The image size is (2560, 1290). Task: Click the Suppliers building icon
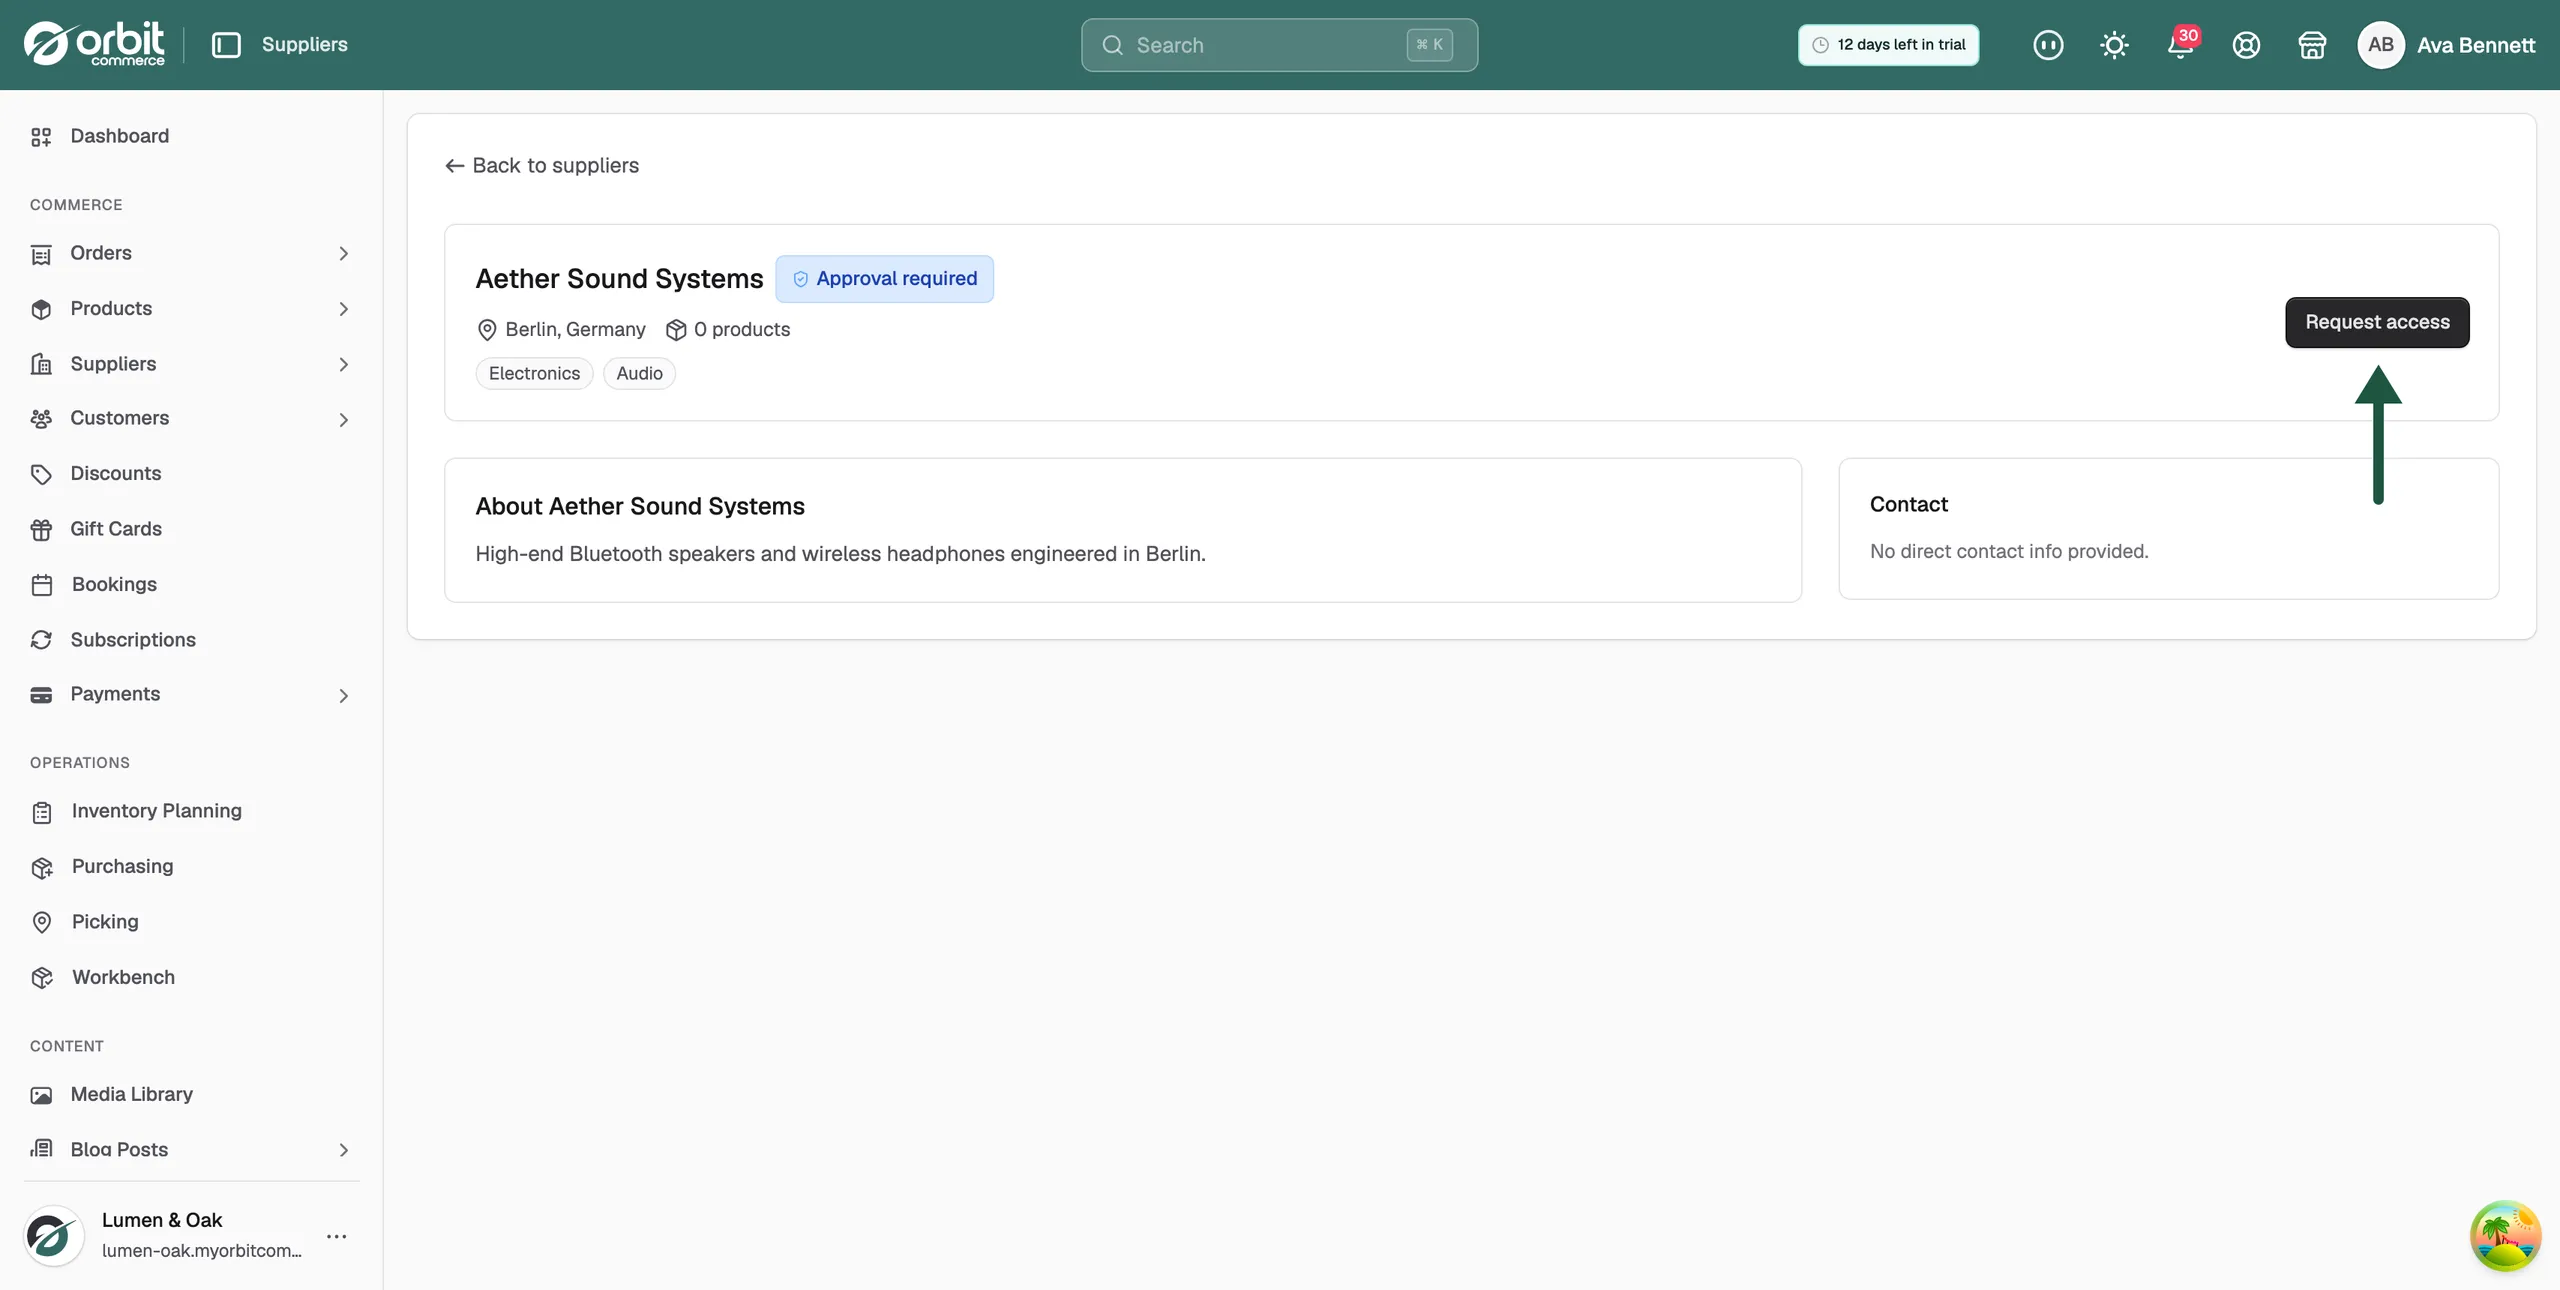(41, 364)
